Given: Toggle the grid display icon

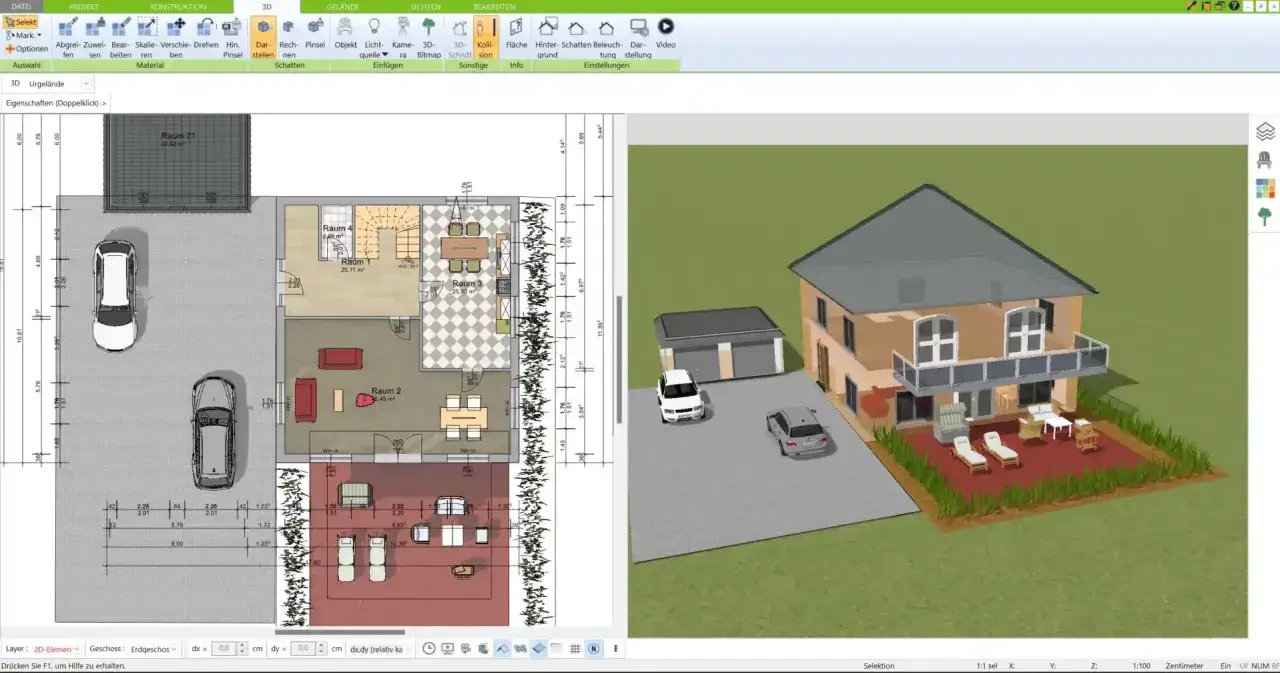Looking at the screenshot, I should pyautogui.click(x=575, y=649).
